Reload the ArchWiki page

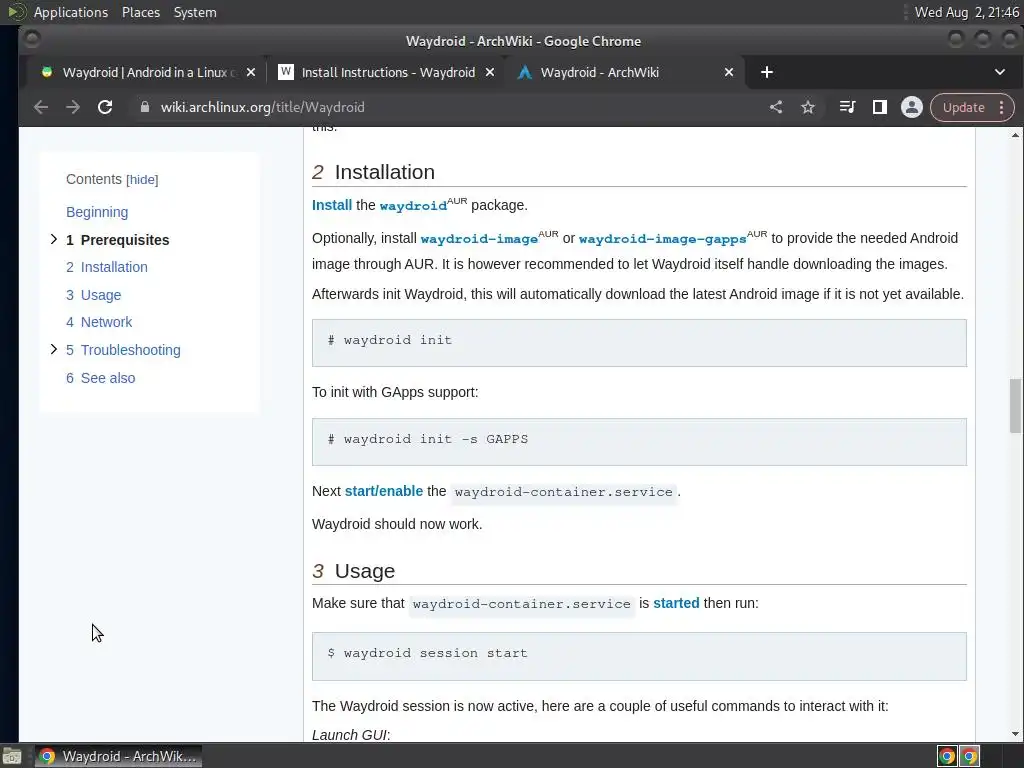point(105,107)
